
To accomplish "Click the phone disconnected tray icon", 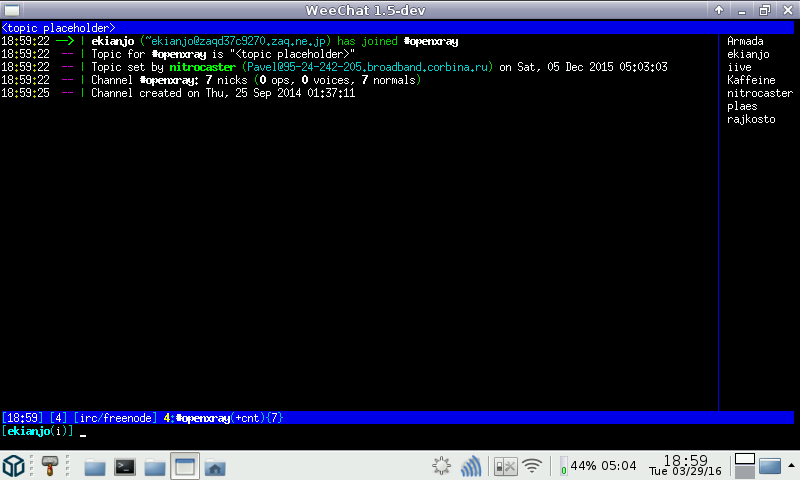I will (505, 466).
